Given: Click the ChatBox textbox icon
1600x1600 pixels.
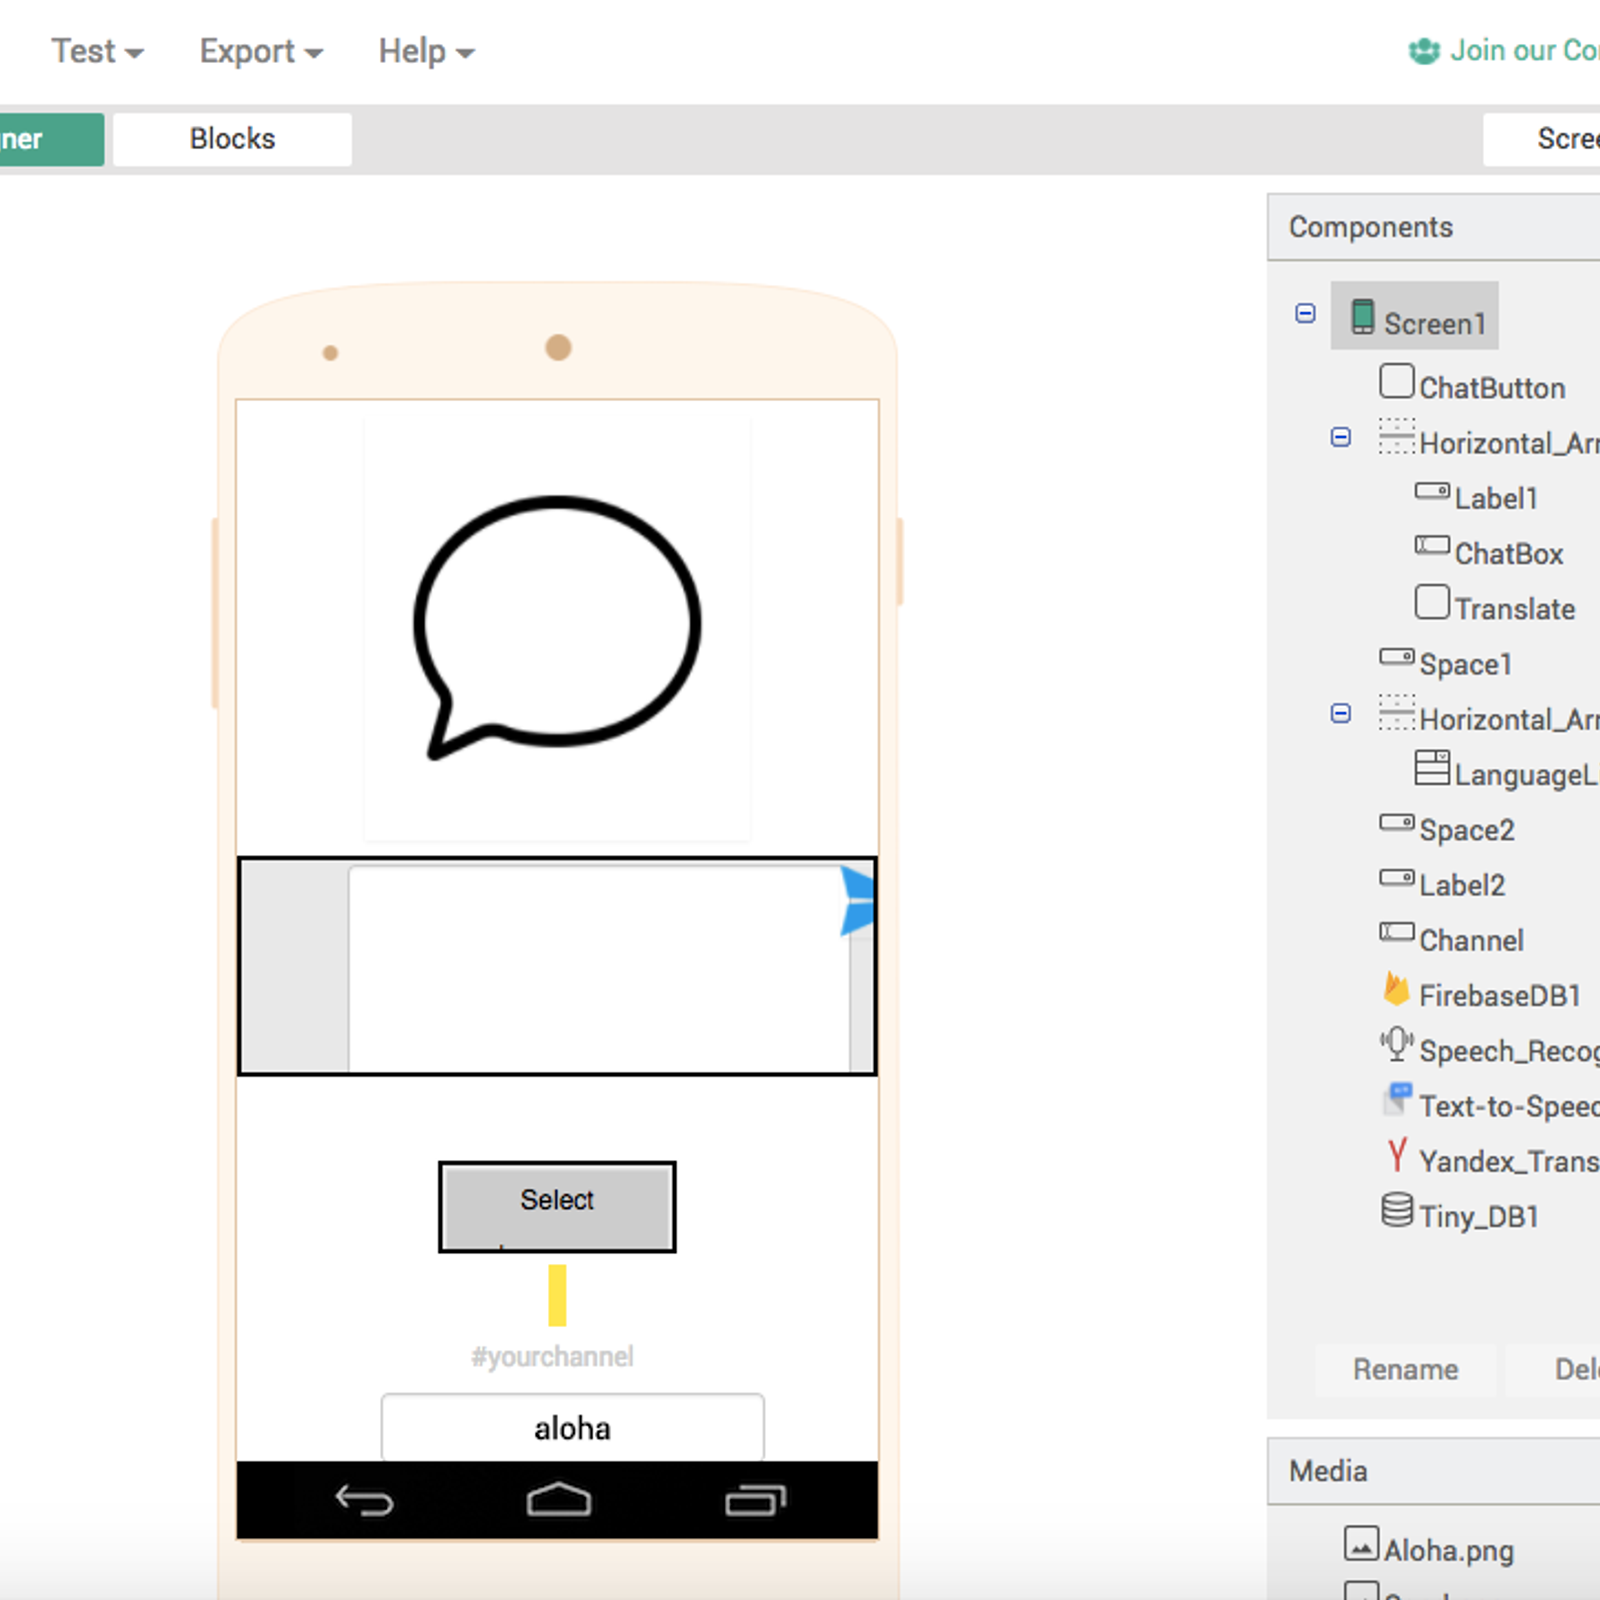Looking at the screenshot, I should 1432,545.
